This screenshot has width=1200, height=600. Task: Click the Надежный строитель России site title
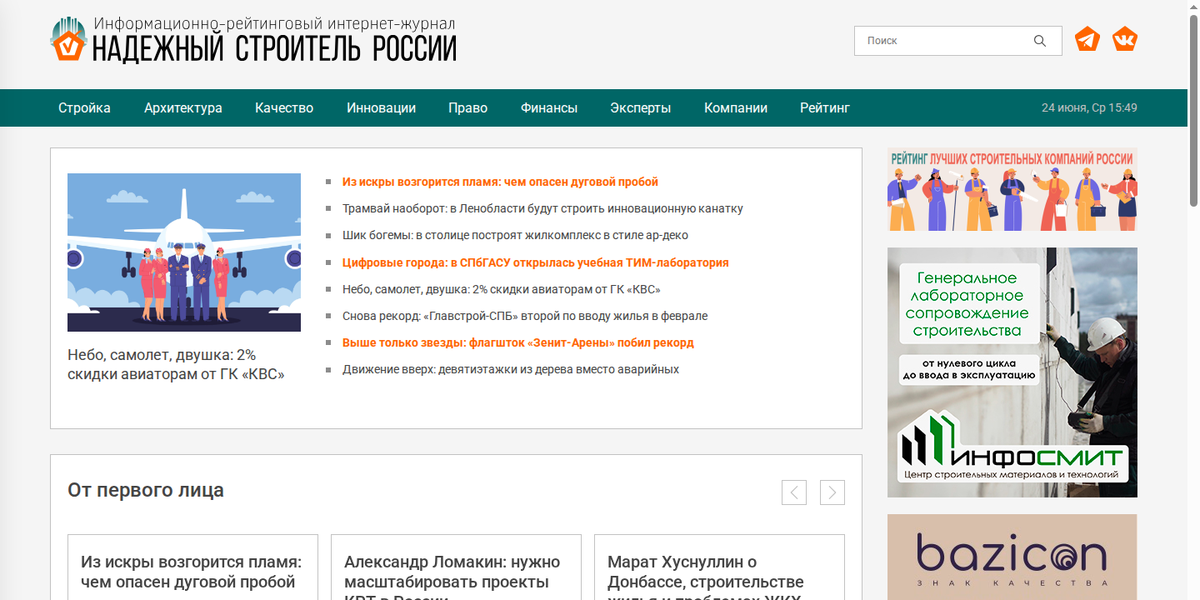274,47
